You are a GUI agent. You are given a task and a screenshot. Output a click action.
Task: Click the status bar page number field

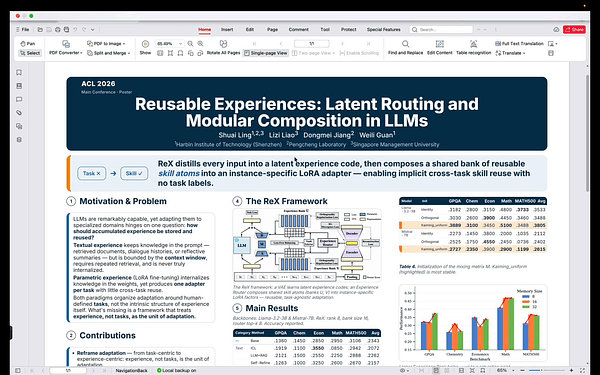click(68, 370)
